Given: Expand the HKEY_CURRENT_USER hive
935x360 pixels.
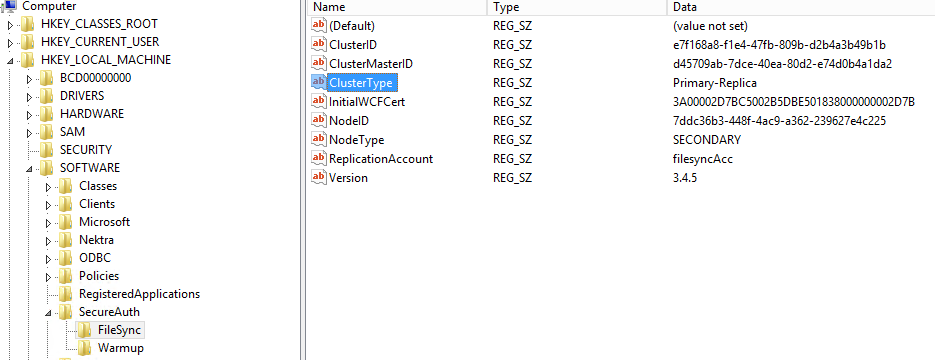Looking at the screenshot, I should 10,43.
